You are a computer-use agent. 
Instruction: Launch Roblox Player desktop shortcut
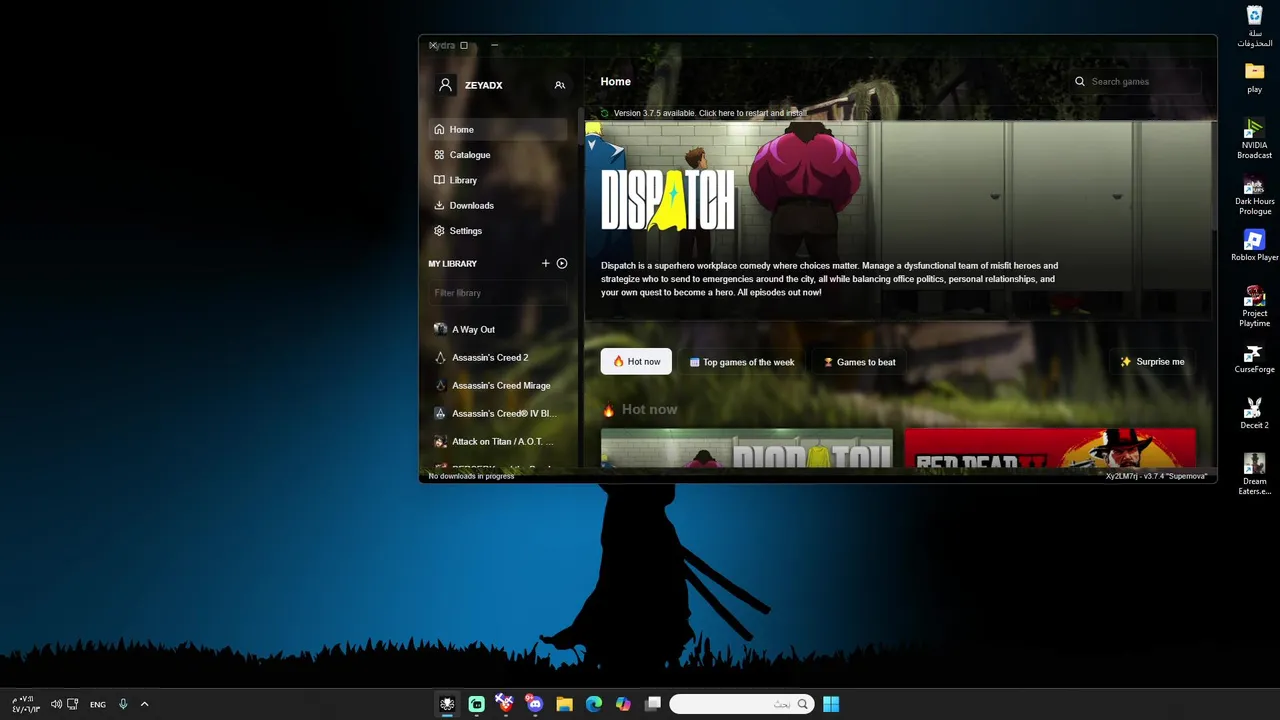[1254, 246]
